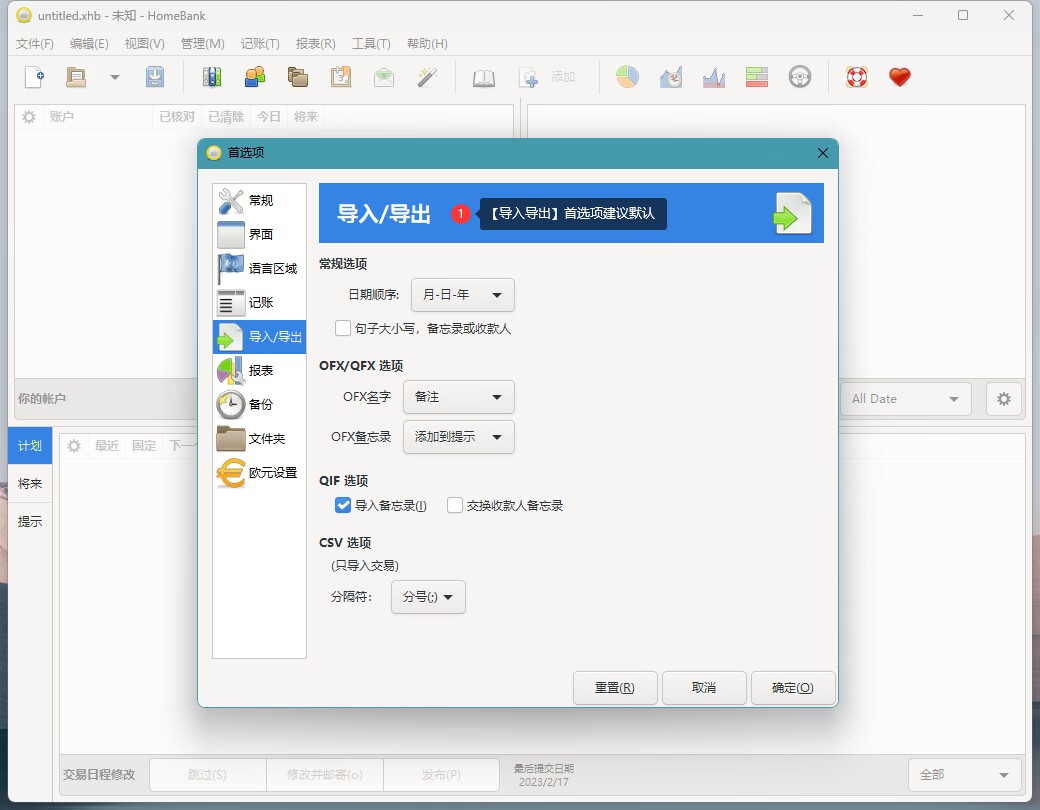Click the save file toolbar icon
Image resolution: width=1040 pixels, height=810 pixels.
[x=155, y=78]
